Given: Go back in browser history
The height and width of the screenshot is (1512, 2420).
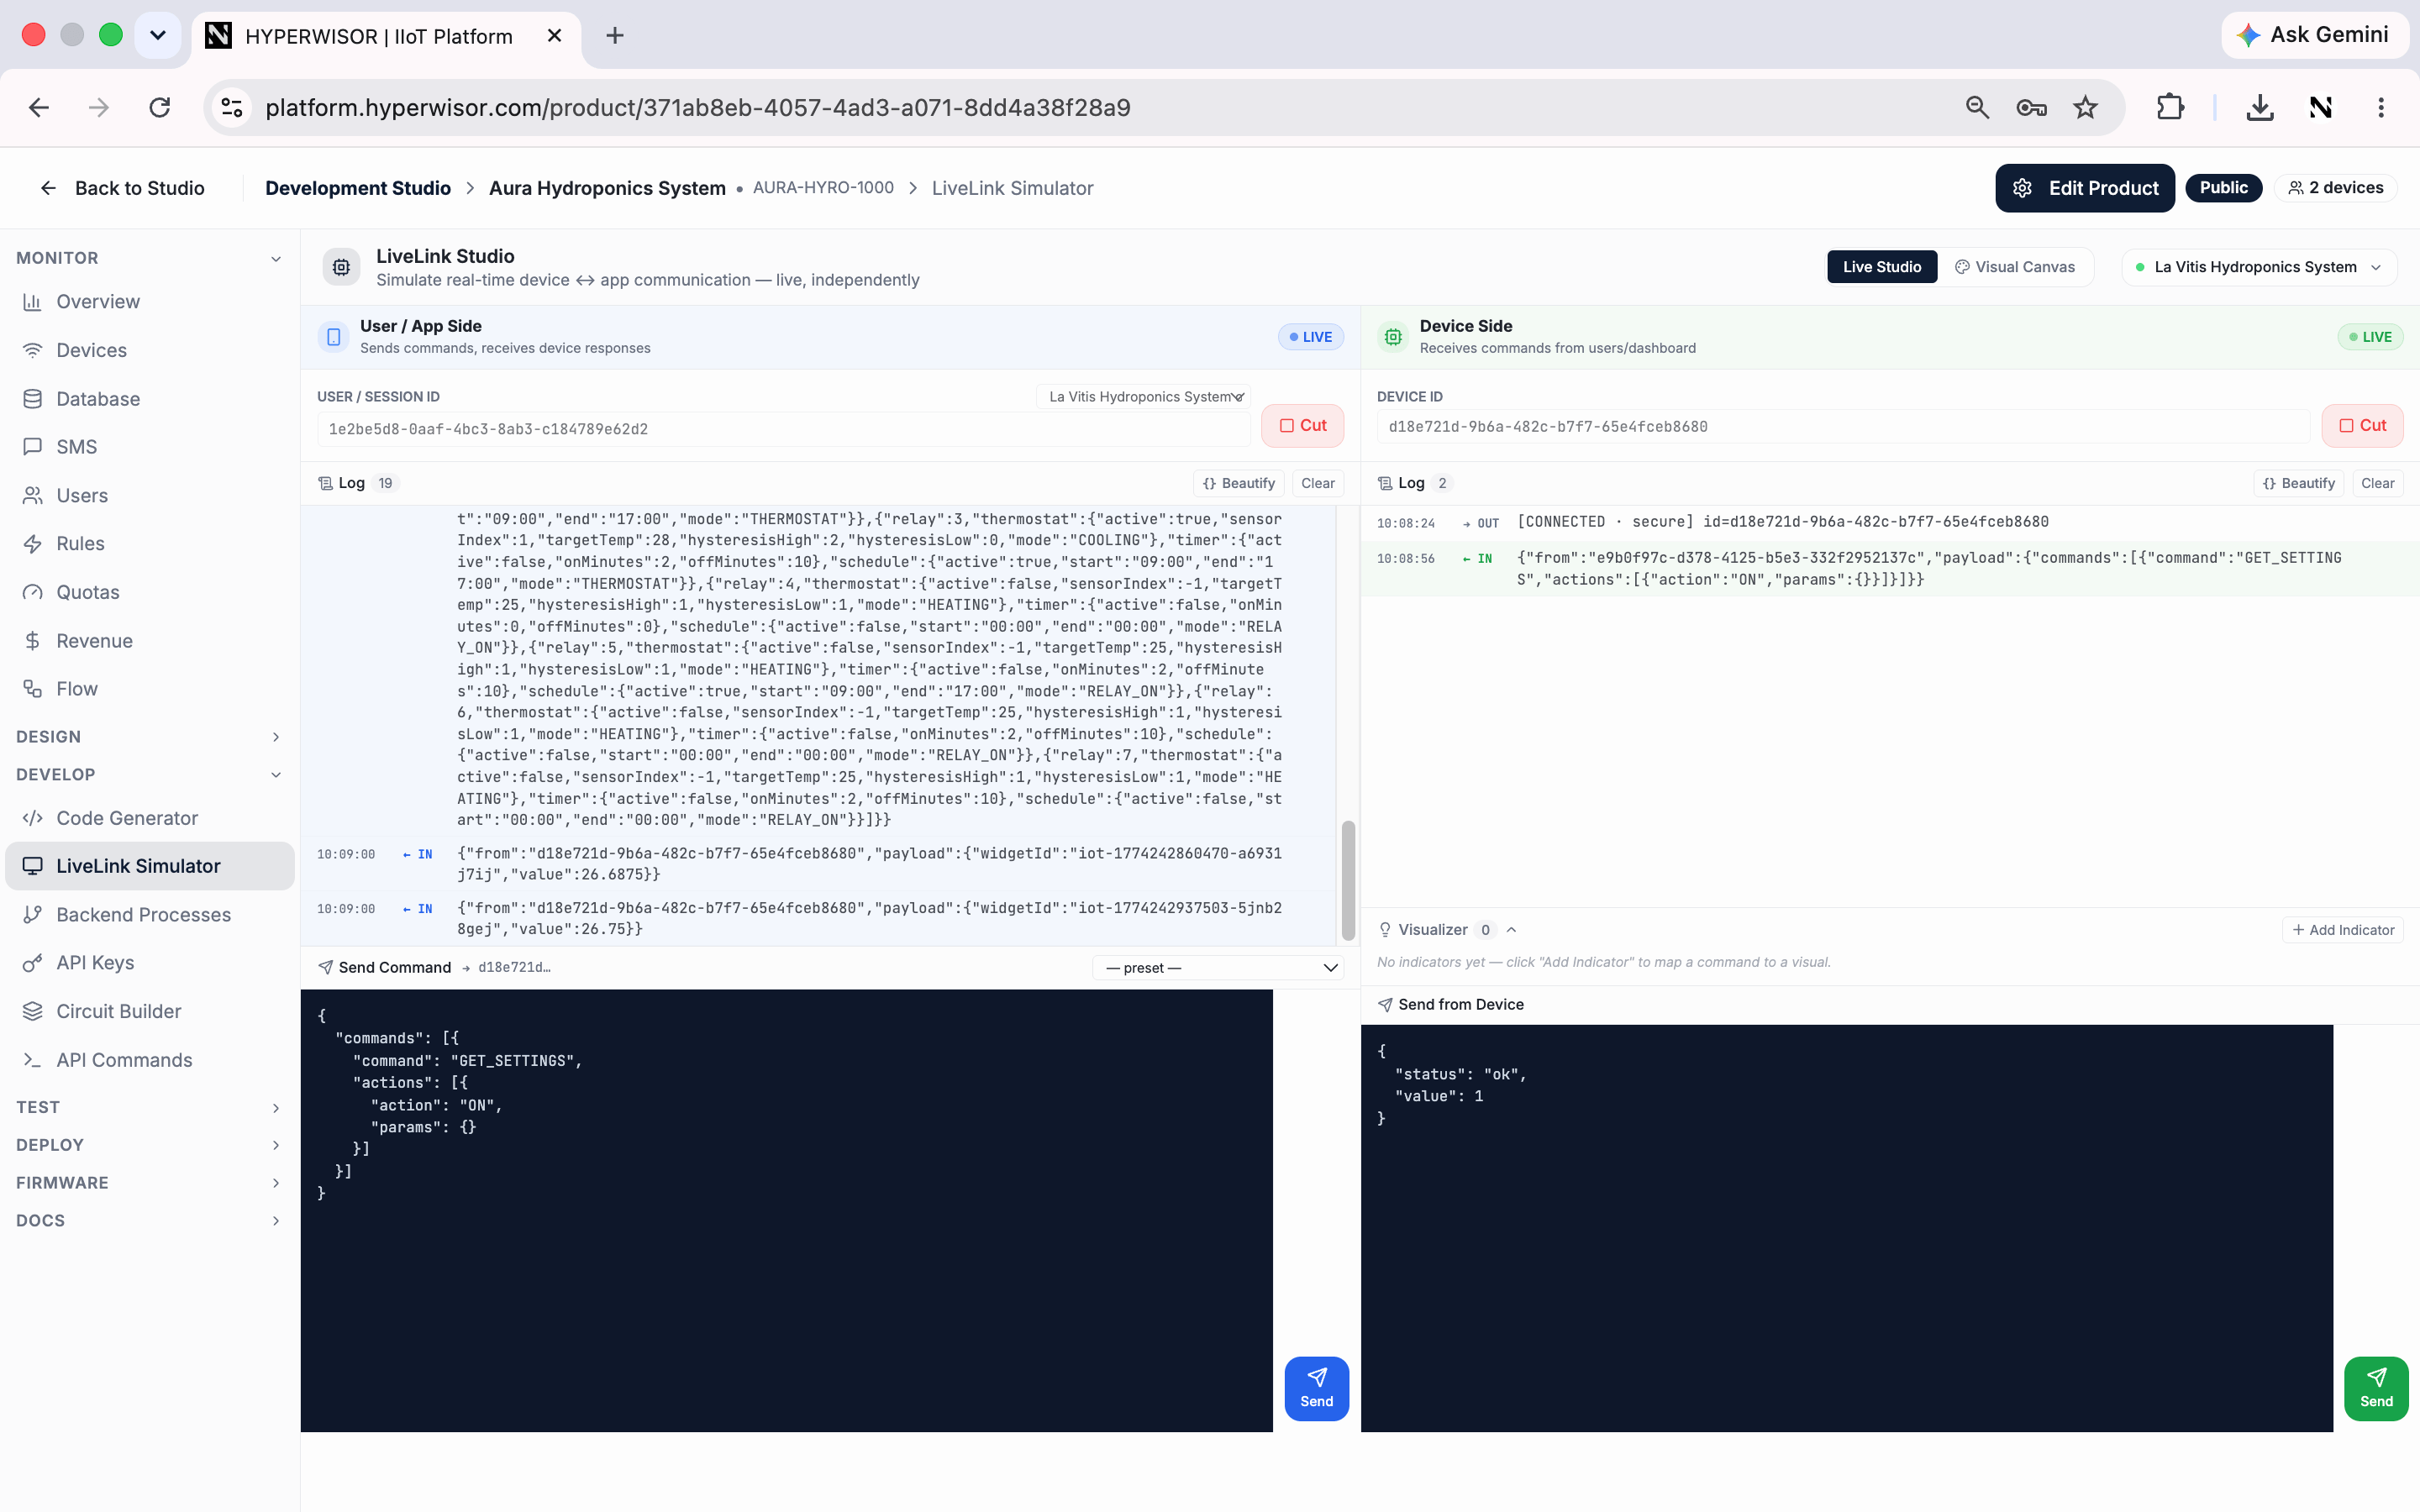Looking at the screenshot, I should pos(39,107).
